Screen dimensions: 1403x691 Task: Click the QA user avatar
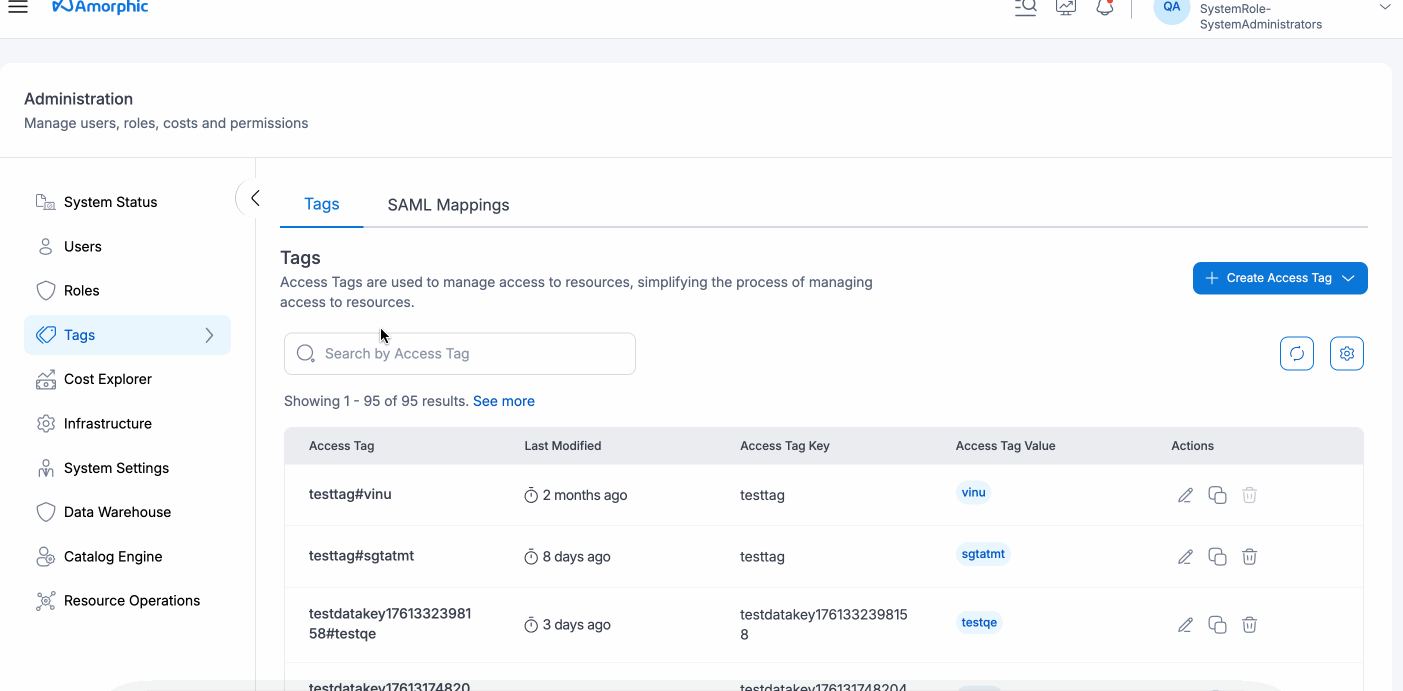tap(1170, 8)
